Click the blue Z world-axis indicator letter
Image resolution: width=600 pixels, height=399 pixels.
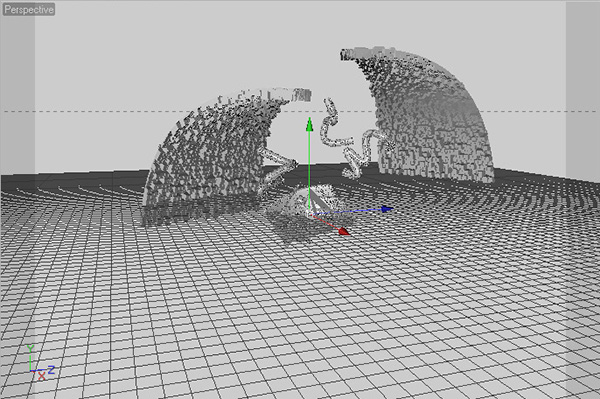(51, 370)
